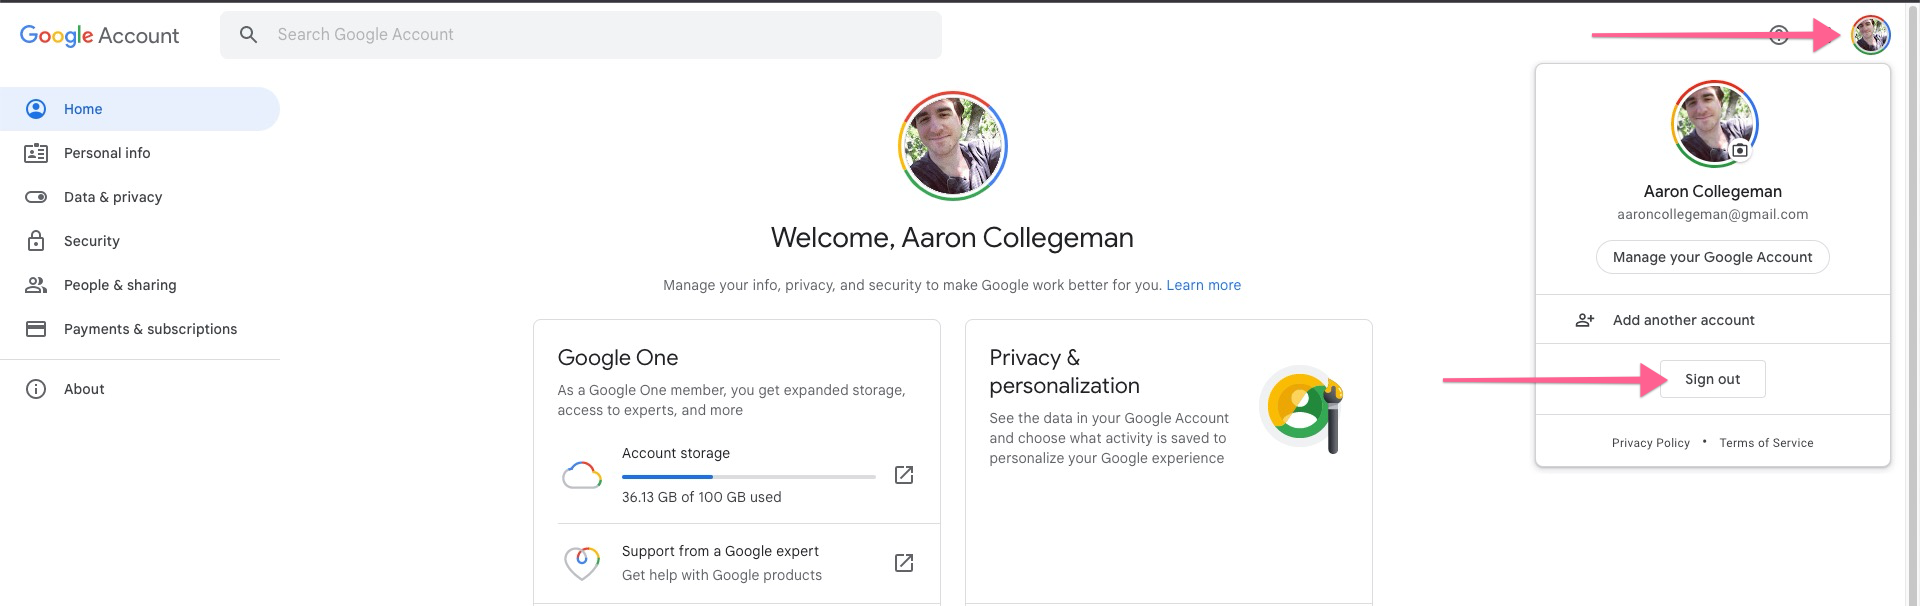The width and height of the screenshot is (1920, 606).
Task: Click the Google One cloud icon
Action: click(x=582, y=475)
